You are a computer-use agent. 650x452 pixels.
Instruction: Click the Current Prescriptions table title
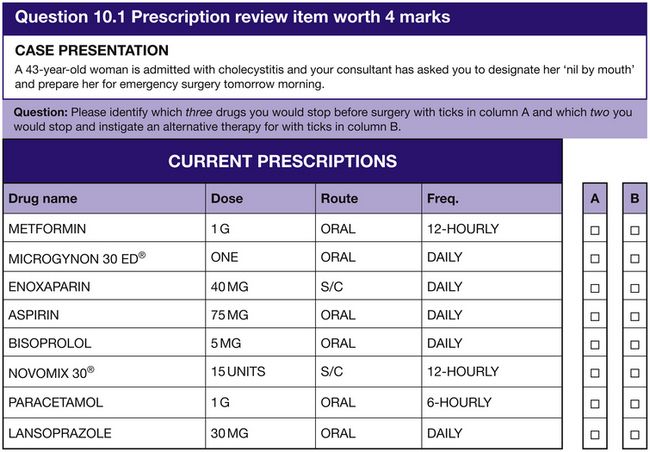pyautogui.click(x=282, y=161)
